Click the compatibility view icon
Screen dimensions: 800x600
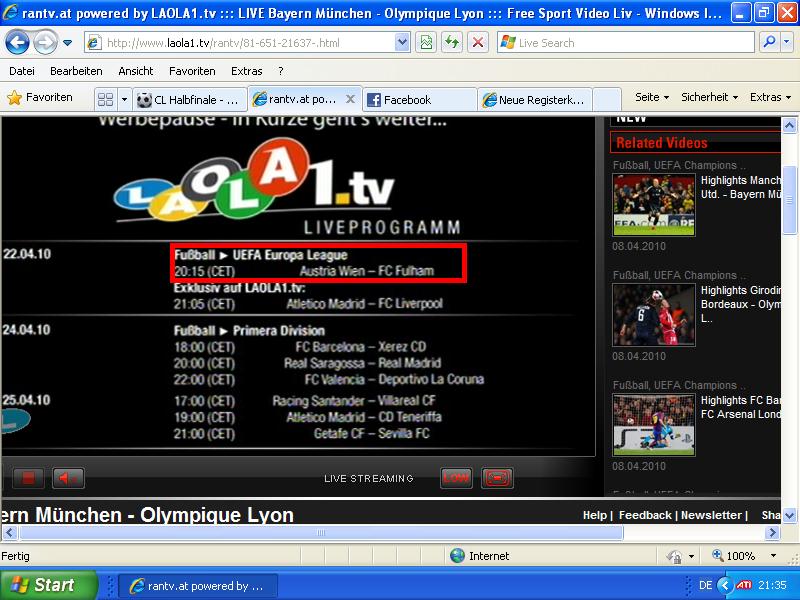pyautogui.click(x=427, y=43)
